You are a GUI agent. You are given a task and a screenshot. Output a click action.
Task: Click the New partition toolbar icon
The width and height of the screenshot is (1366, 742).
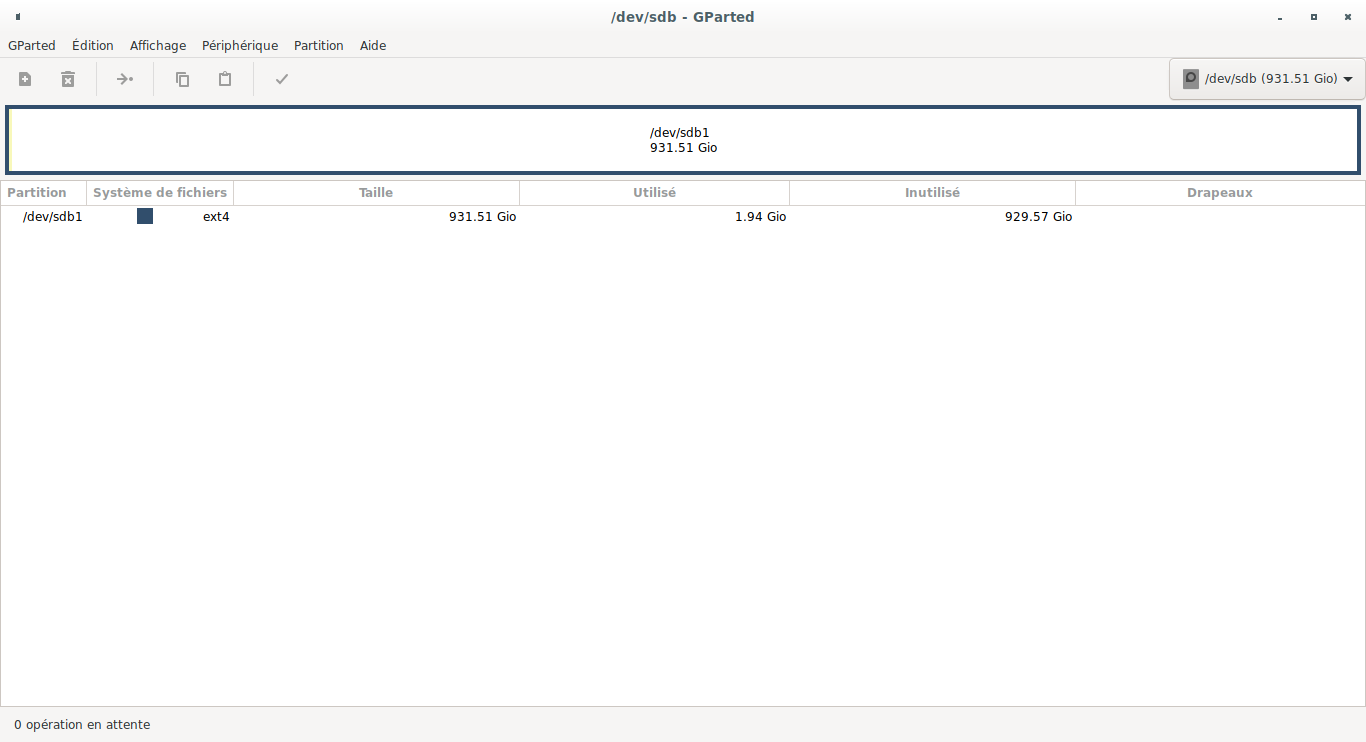25,79
